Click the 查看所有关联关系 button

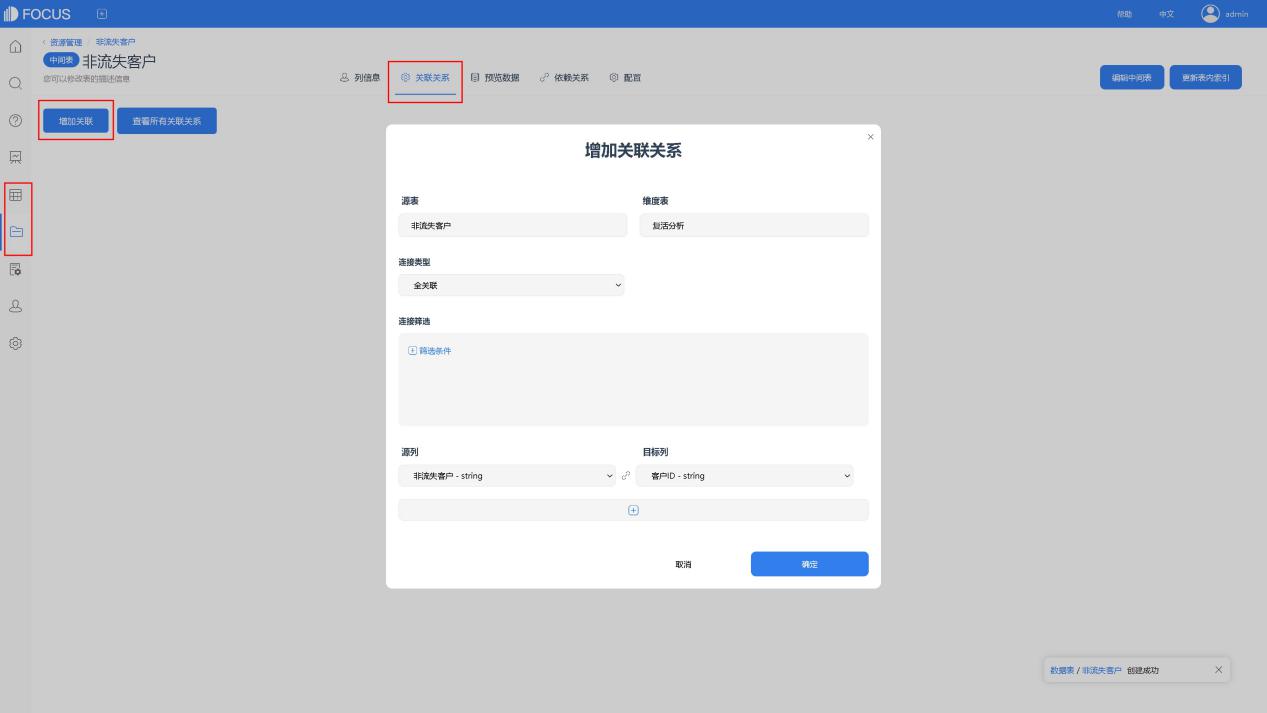pos(167,121)
